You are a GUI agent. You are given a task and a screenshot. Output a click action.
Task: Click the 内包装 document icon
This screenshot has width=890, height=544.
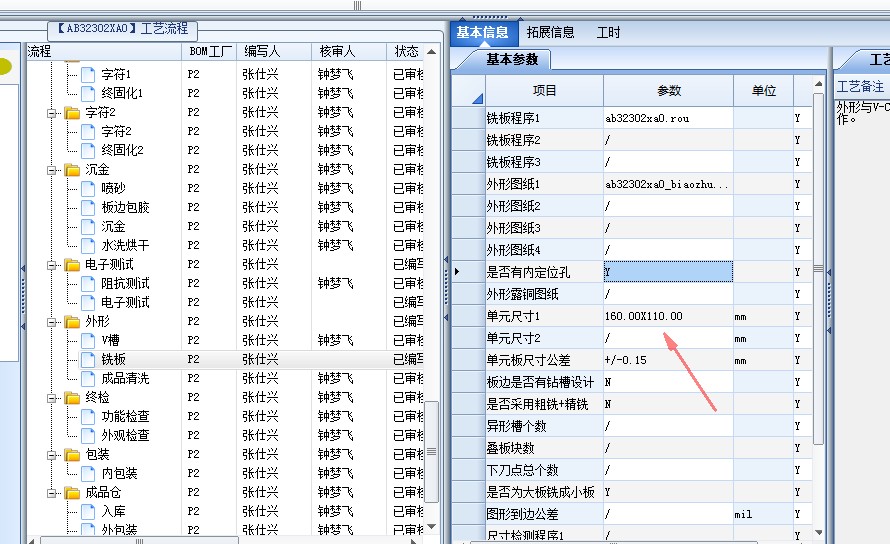pyautogui.click(x=87, y=474)
